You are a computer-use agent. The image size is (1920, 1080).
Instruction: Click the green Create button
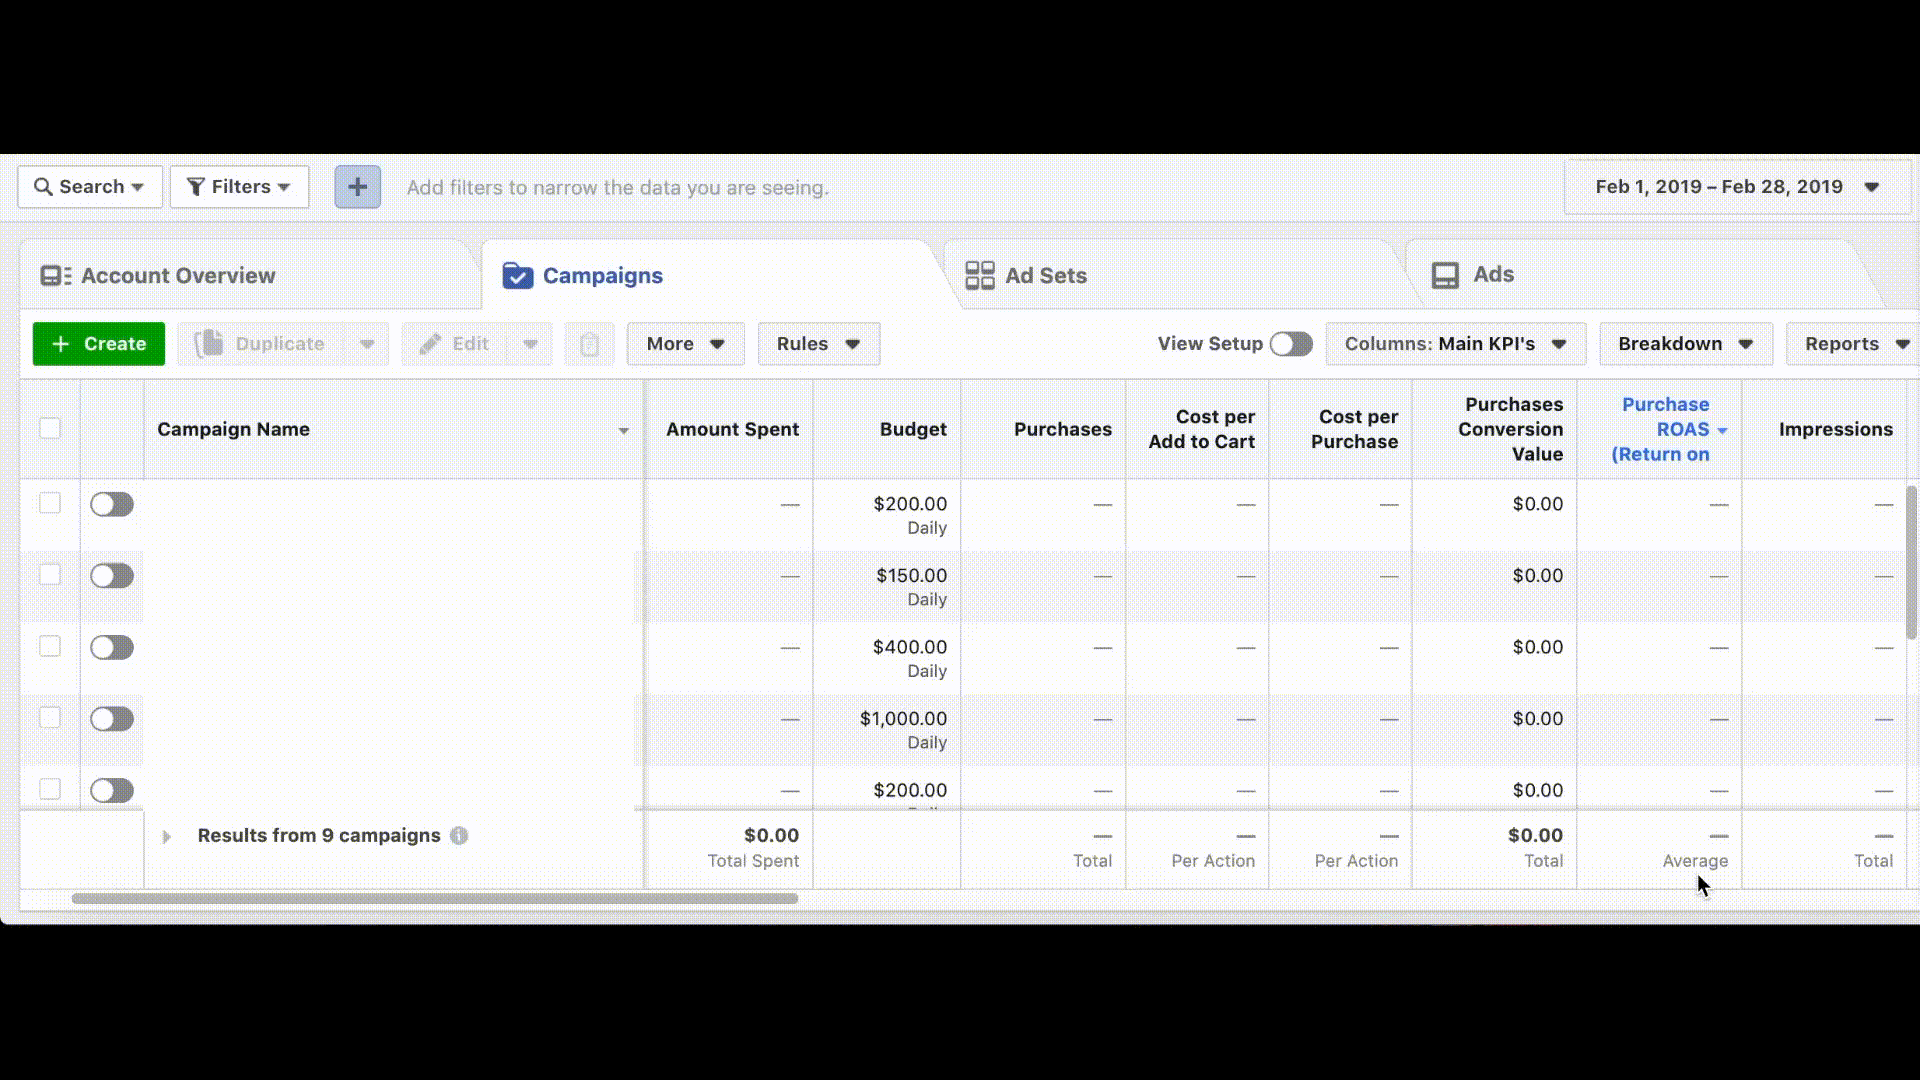coord(98,344)
